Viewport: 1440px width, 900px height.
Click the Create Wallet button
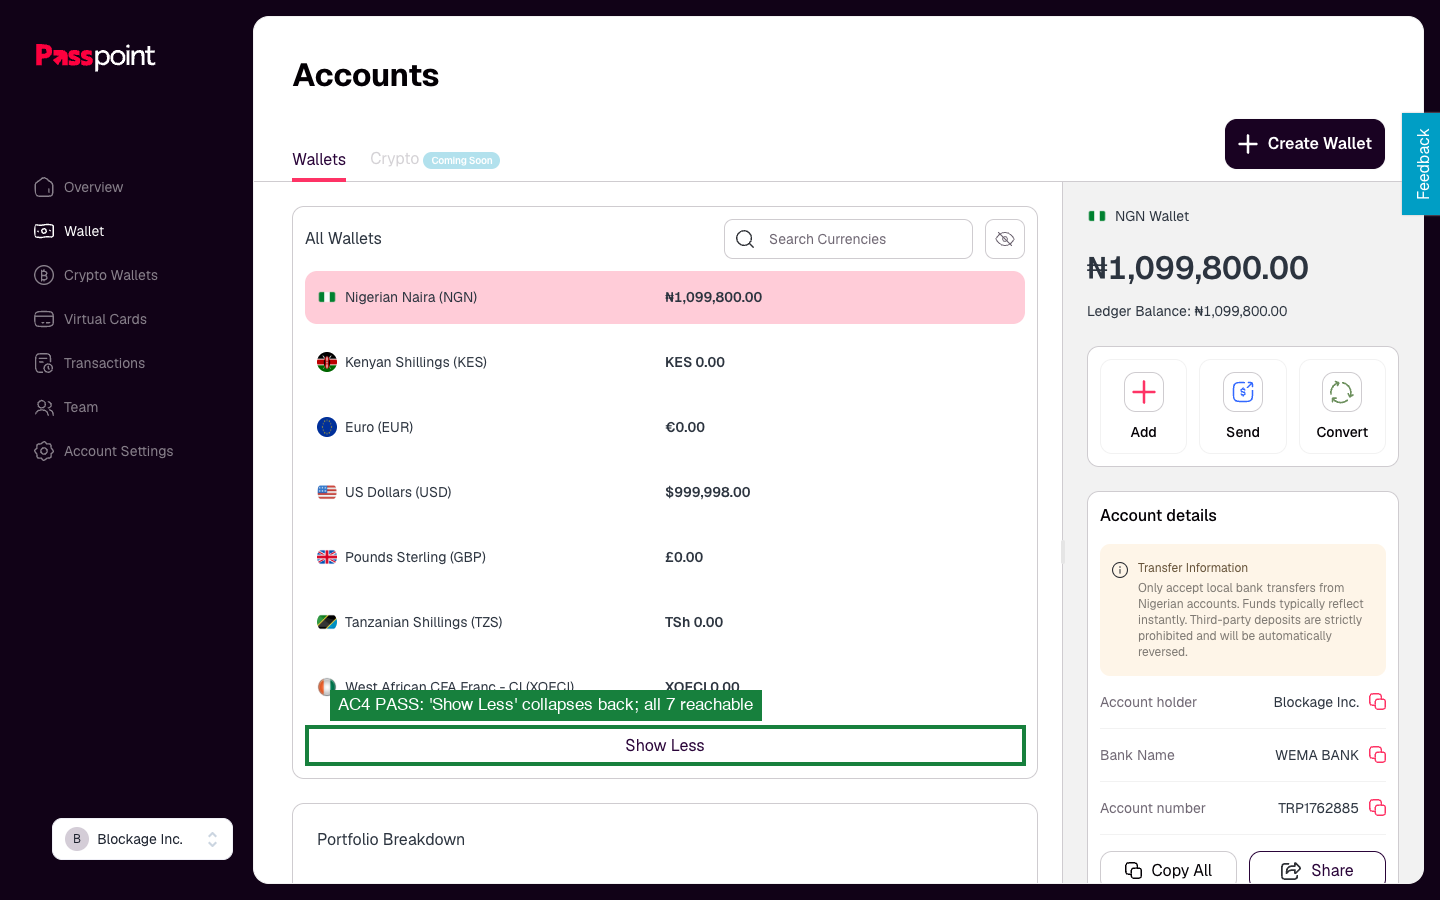tap(1305, 144)
